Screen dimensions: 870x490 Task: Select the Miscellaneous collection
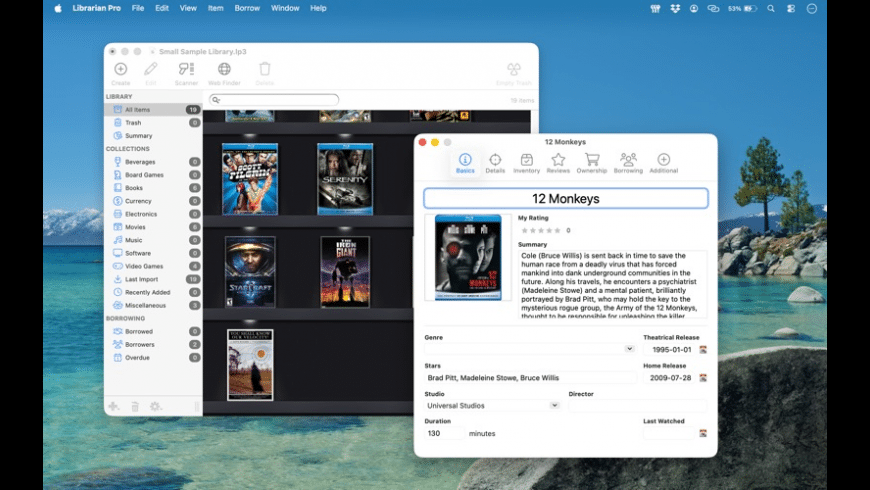point(153,305)
